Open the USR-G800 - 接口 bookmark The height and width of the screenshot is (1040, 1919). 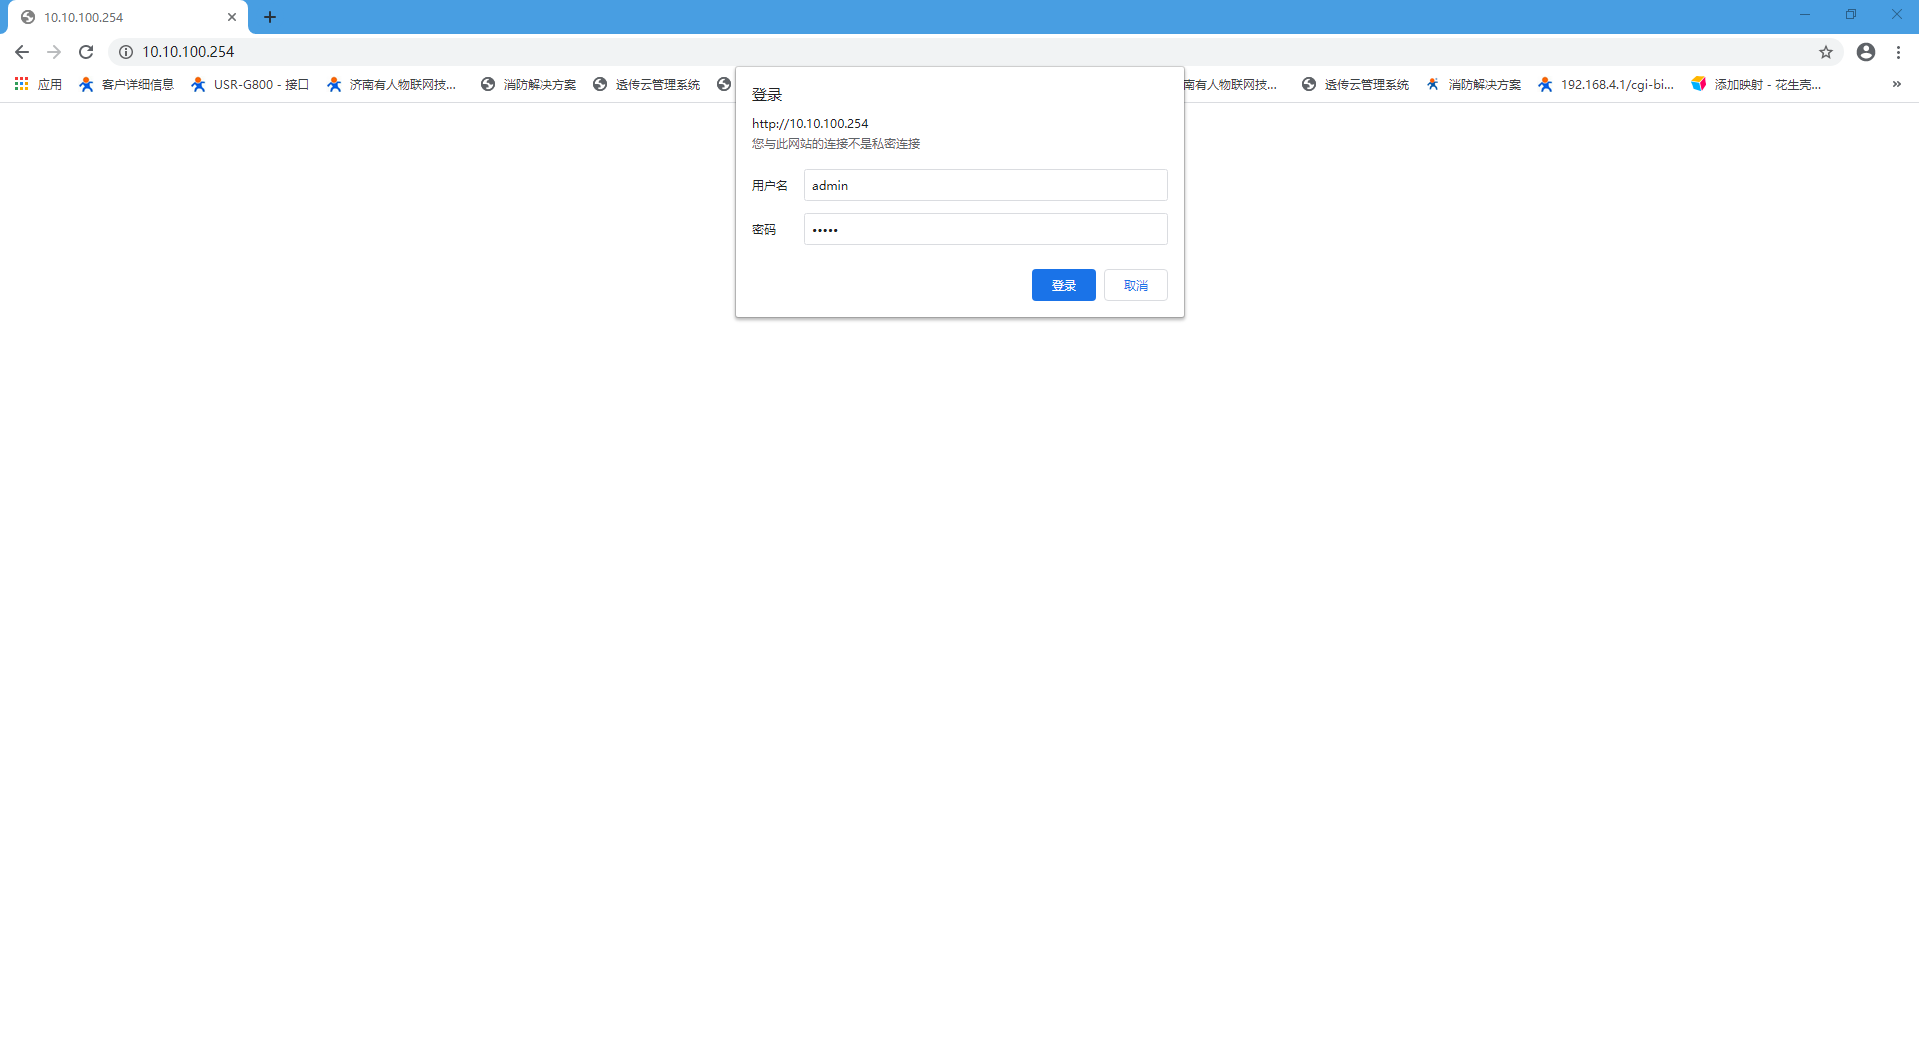click(x=250, y=85)
